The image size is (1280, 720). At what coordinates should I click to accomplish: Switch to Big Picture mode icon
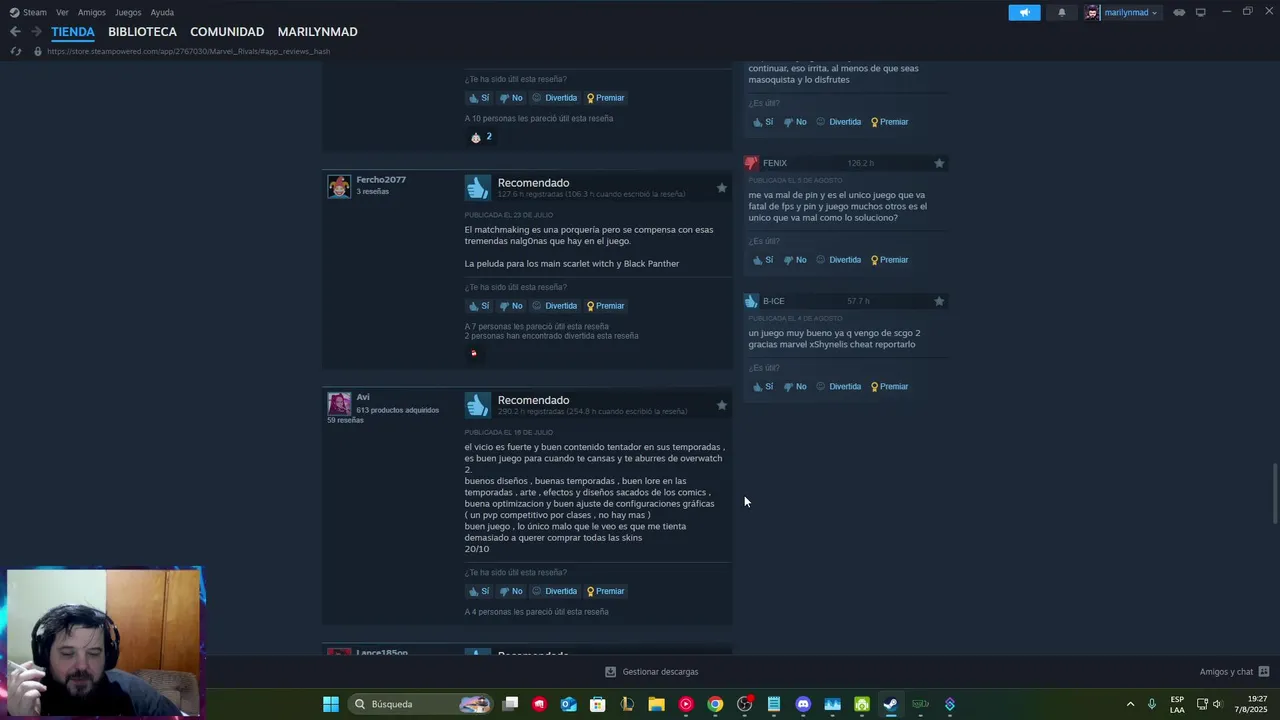click(1201, 13)
